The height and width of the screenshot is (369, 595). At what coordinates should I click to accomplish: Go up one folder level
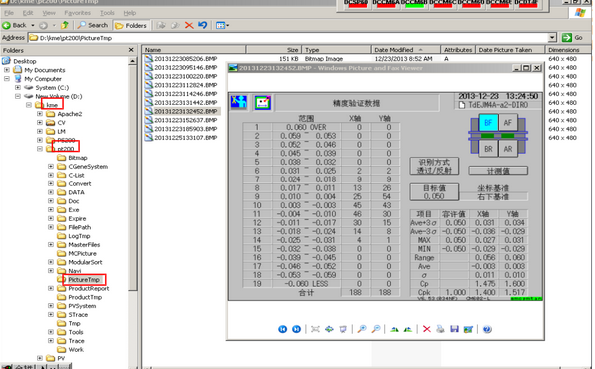coord(65,25)
